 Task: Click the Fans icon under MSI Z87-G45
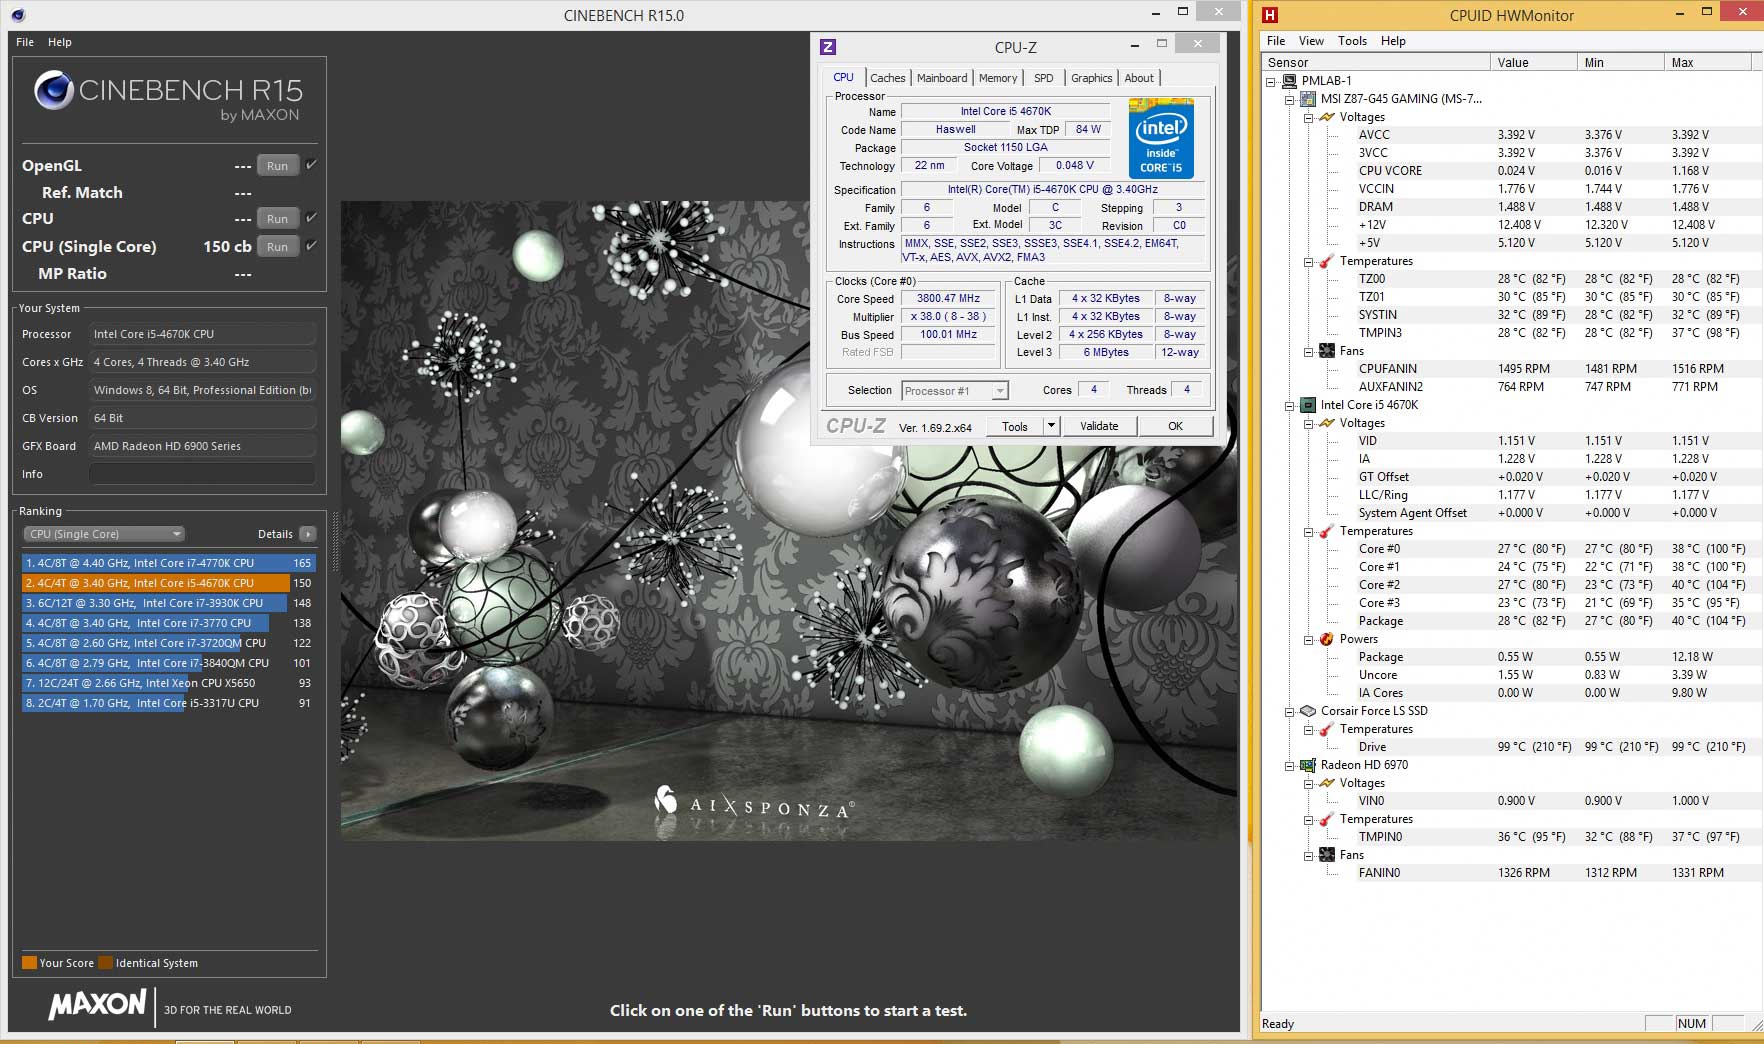[x=1327, y=351]
